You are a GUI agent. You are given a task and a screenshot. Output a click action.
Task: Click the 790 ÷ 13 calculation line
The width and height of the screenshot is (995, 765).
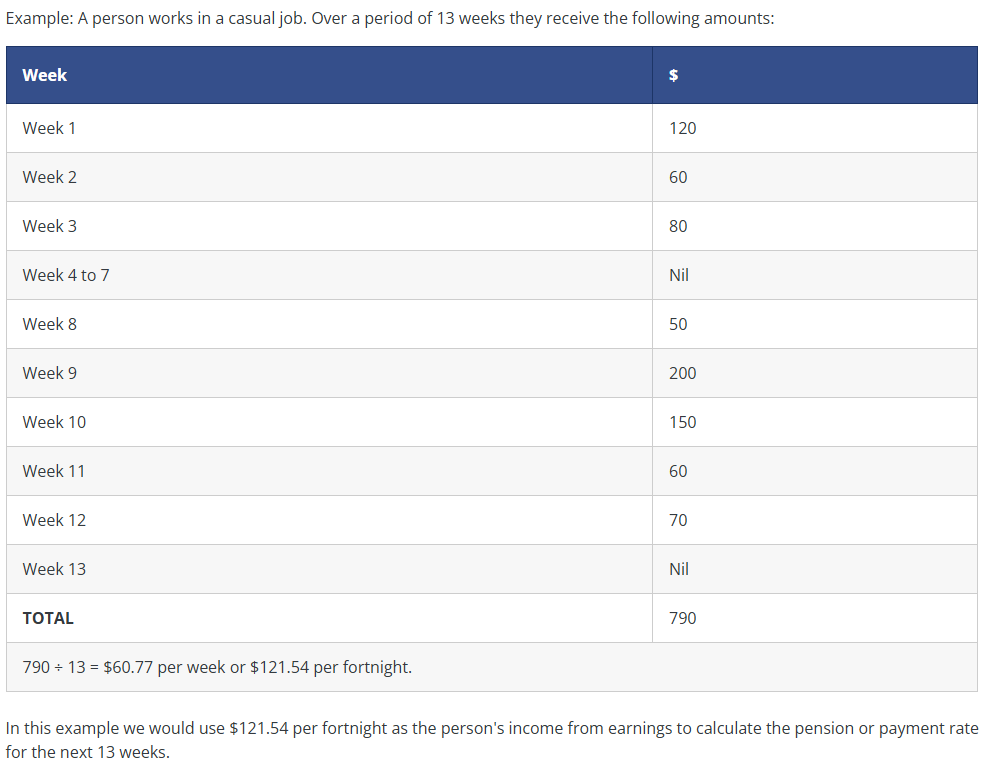tap(217, 667)
